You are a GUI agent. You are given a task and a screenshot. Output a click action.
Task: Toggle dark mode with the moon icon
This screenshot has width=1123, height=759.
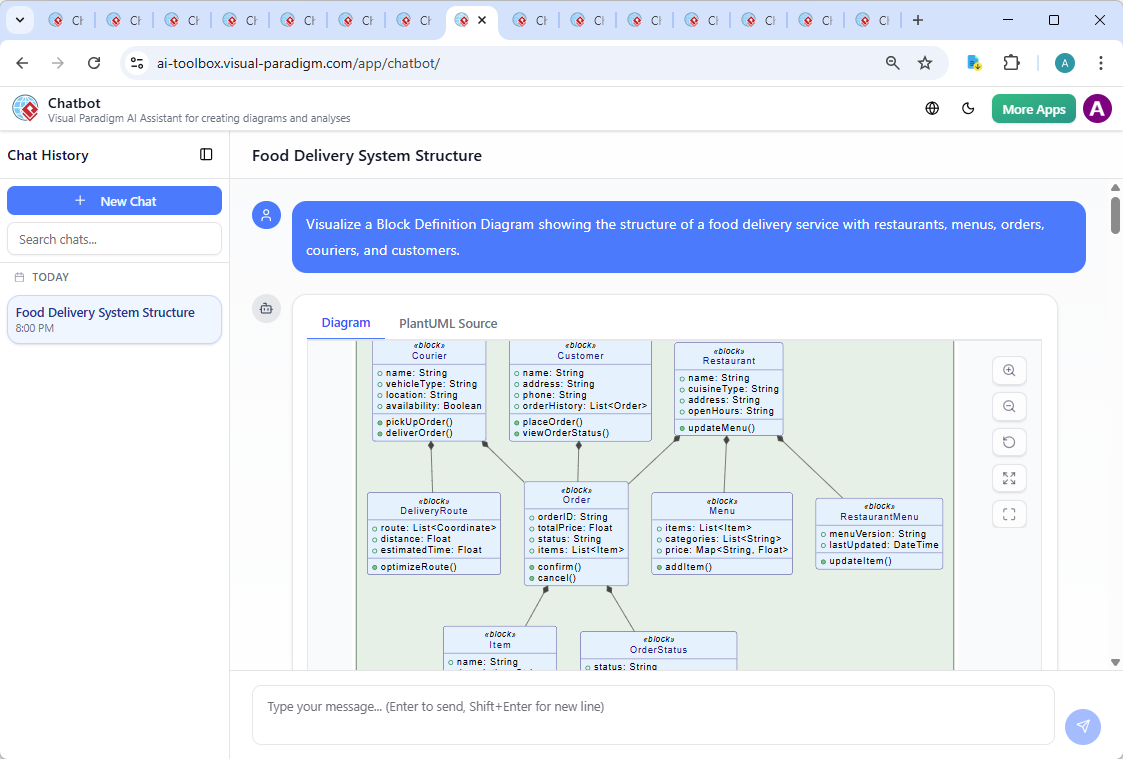[968, 108]
